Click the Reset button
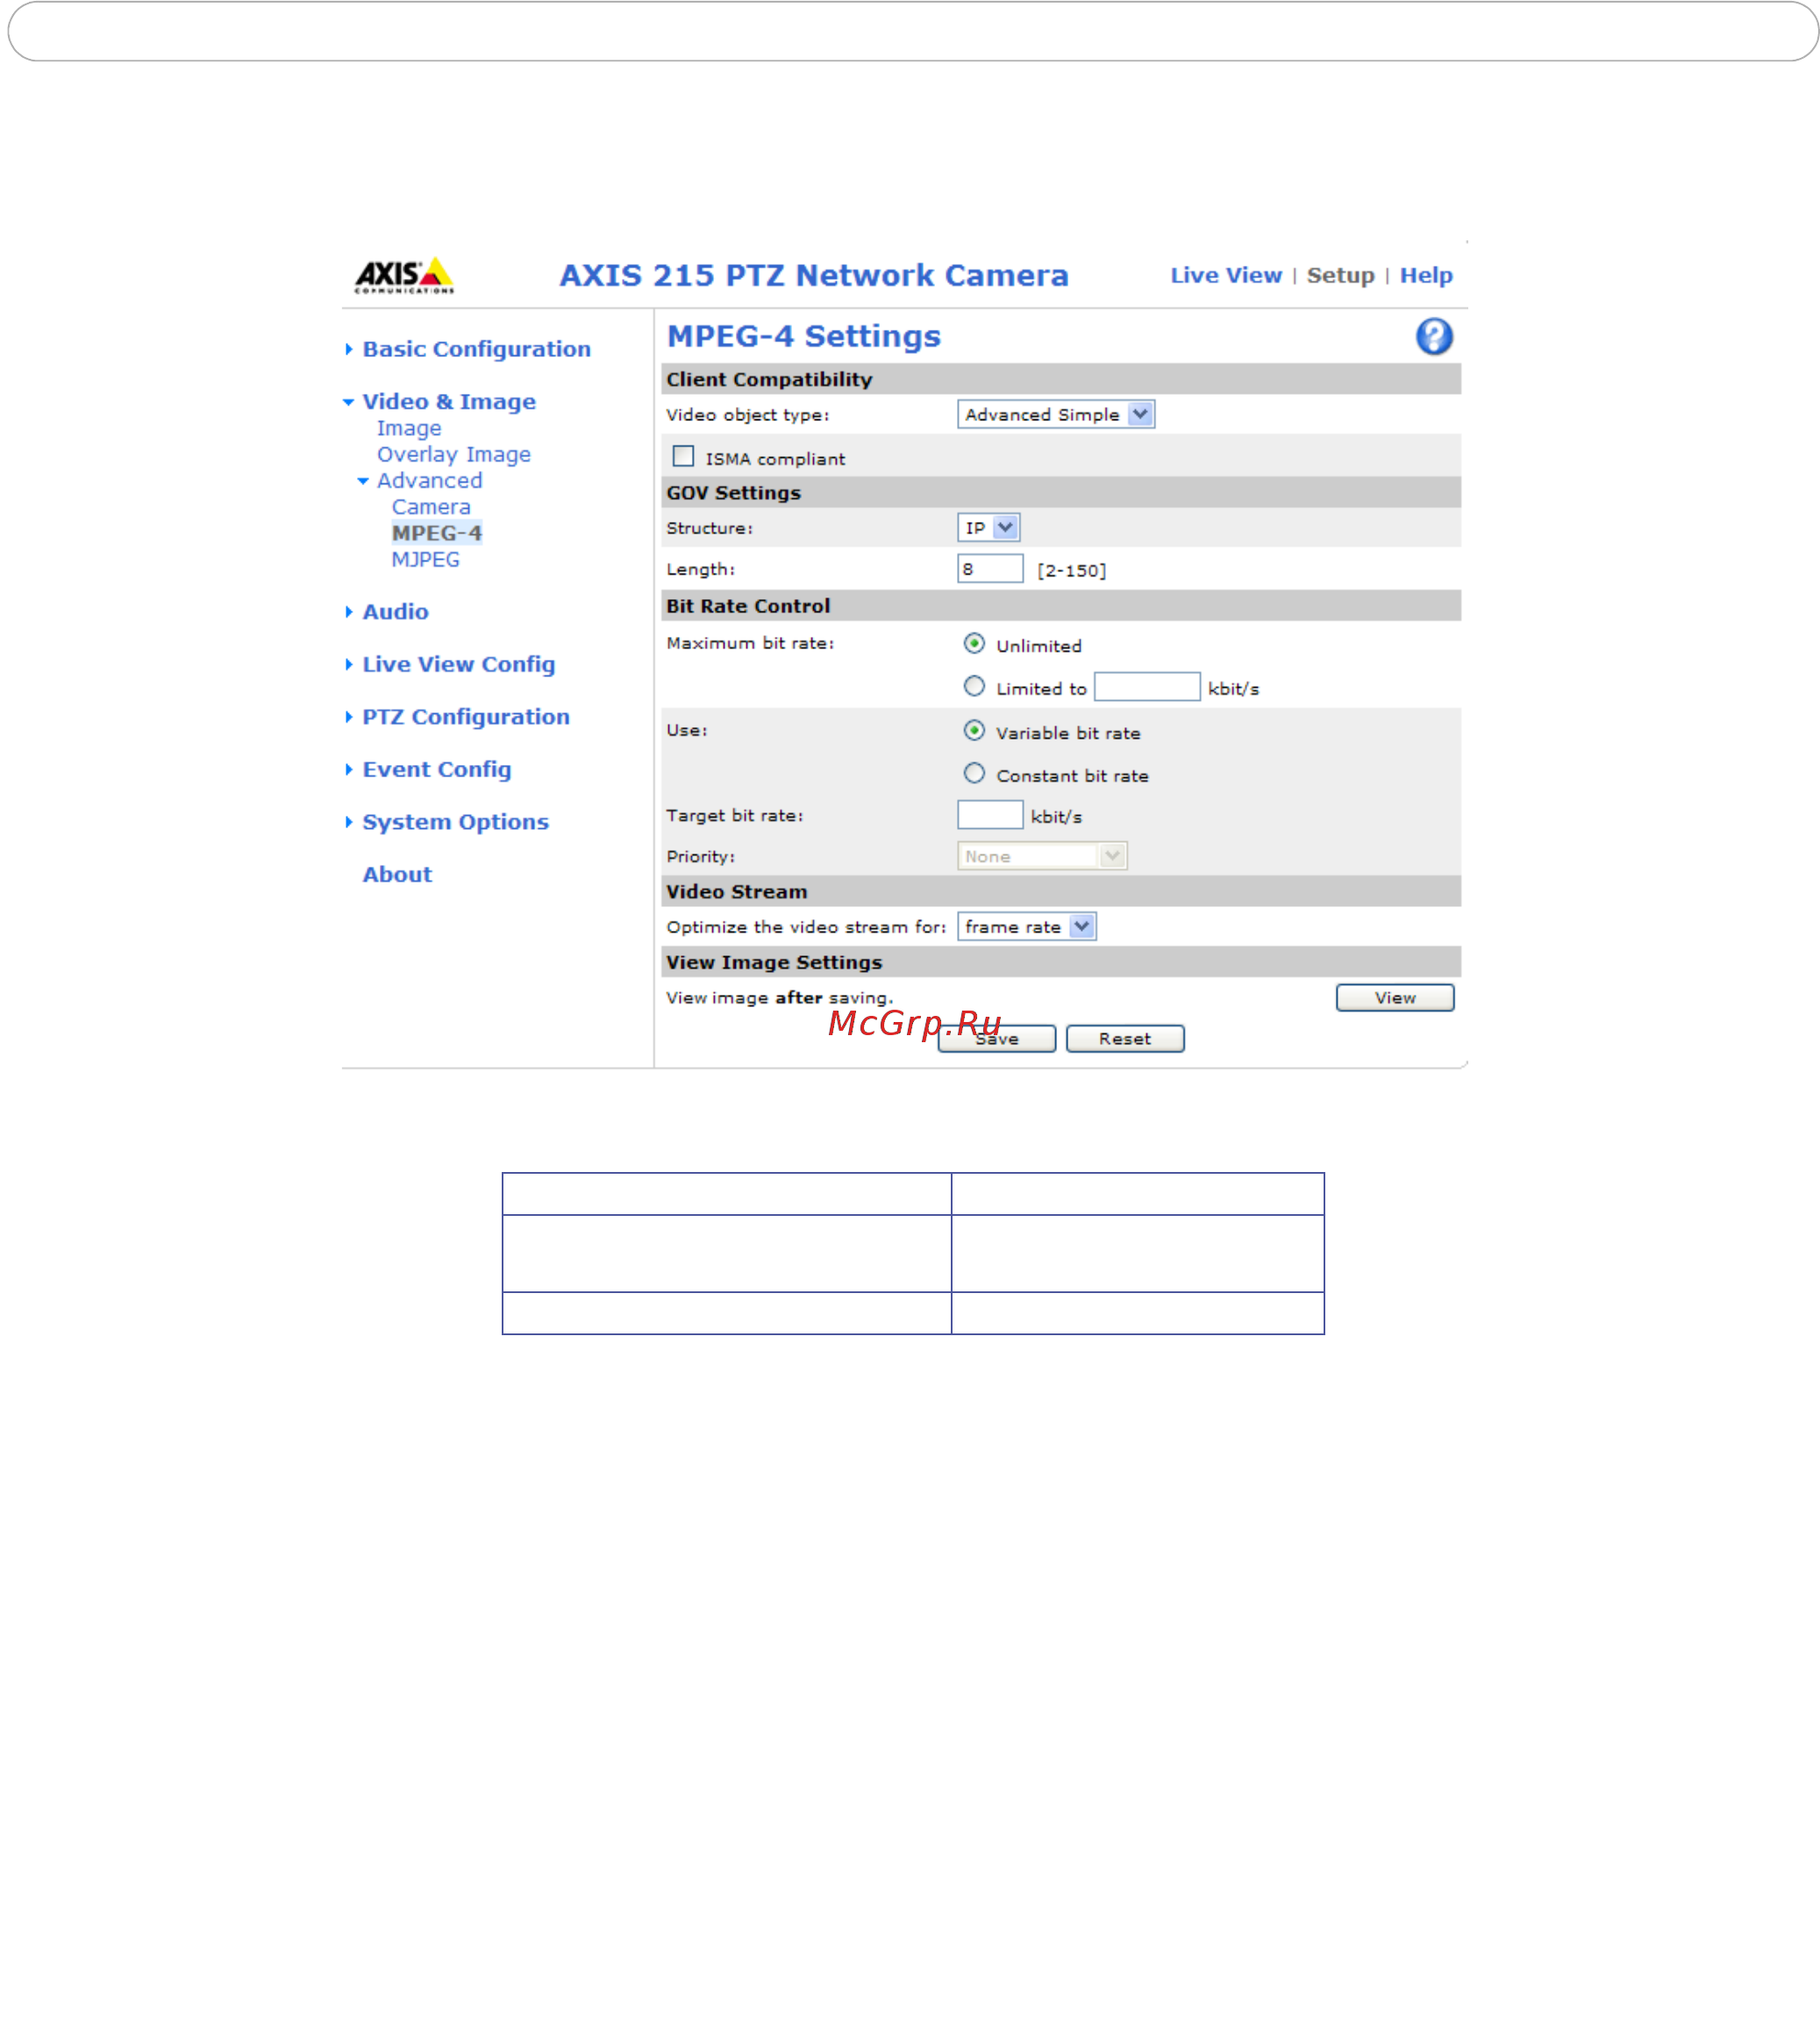Viewport: 1820px width, 2044px height. coord(1125,1038)
